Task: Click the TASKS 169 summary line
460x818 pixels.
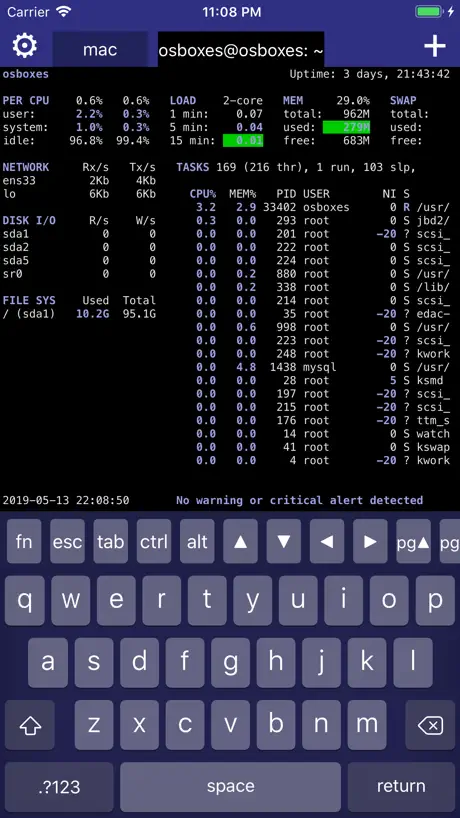Action: point(296,167)
